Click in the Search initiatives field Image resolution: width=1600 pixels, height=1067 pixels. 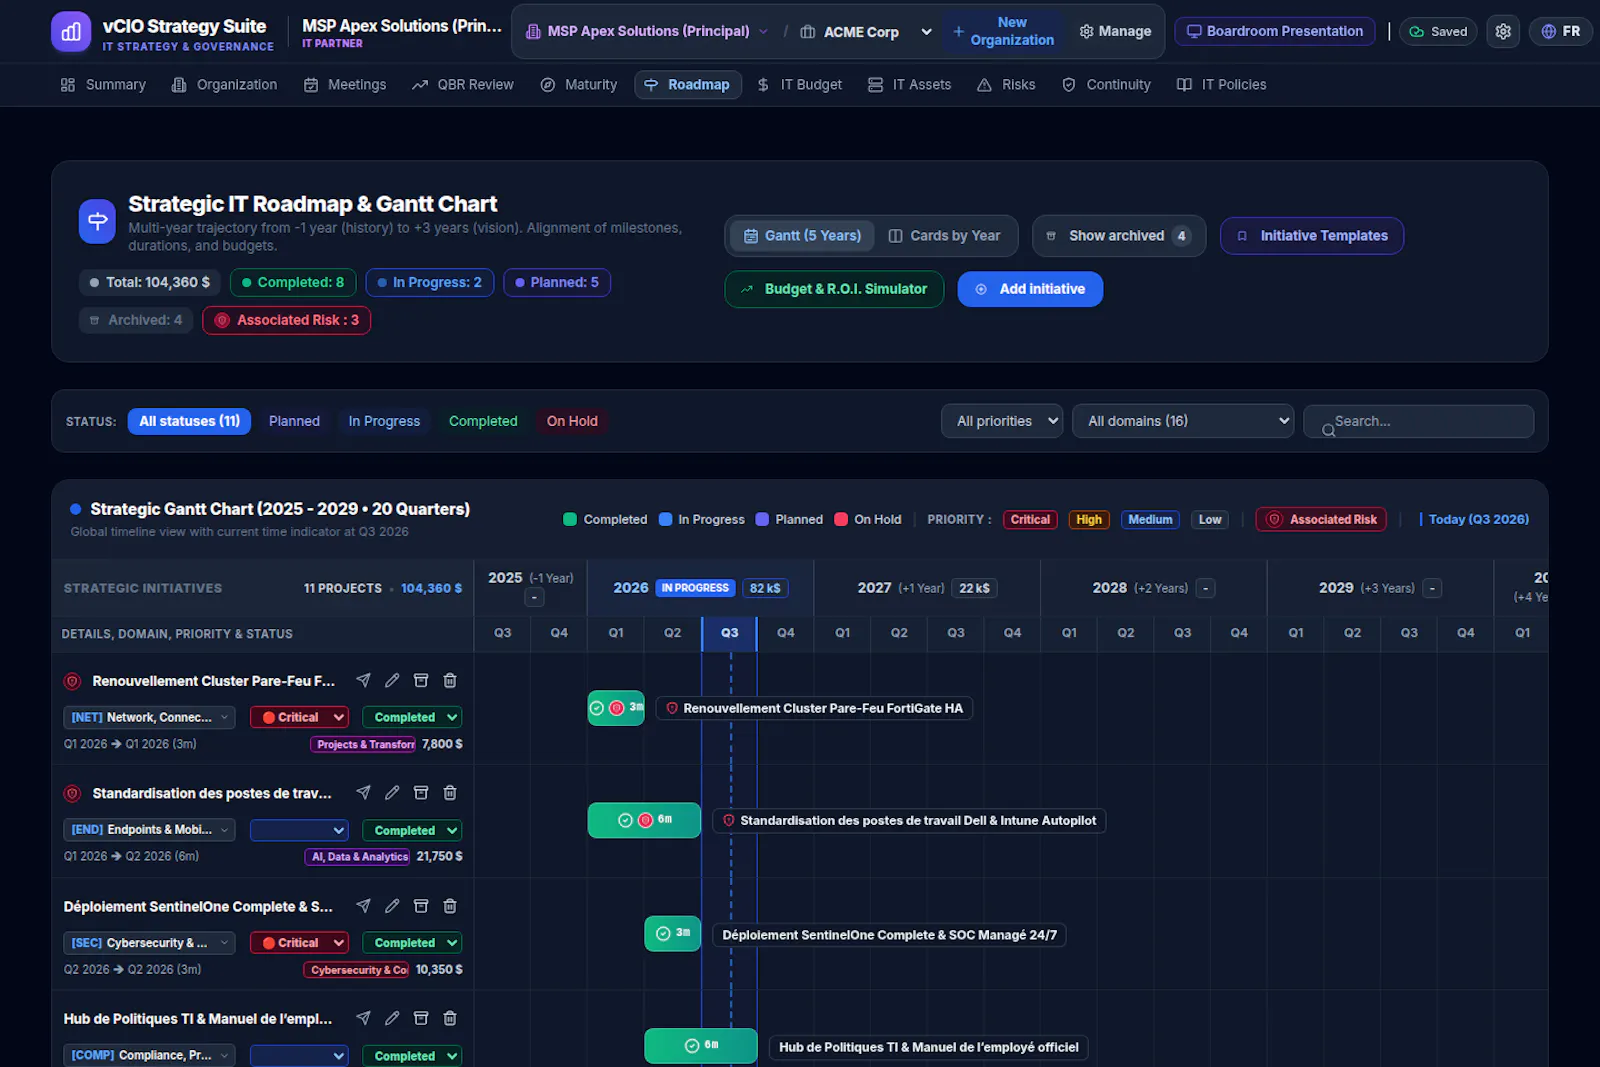coord(1418,421)
